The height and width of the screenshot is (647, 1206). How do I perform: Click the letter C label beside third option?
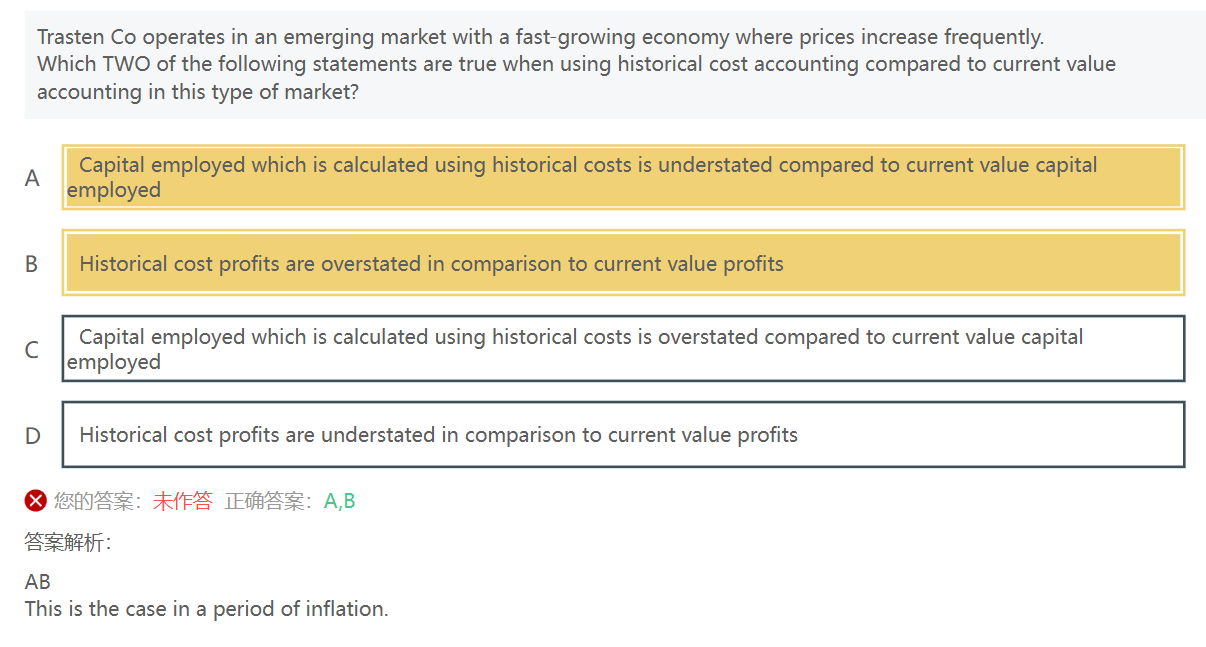pos(32,350)
